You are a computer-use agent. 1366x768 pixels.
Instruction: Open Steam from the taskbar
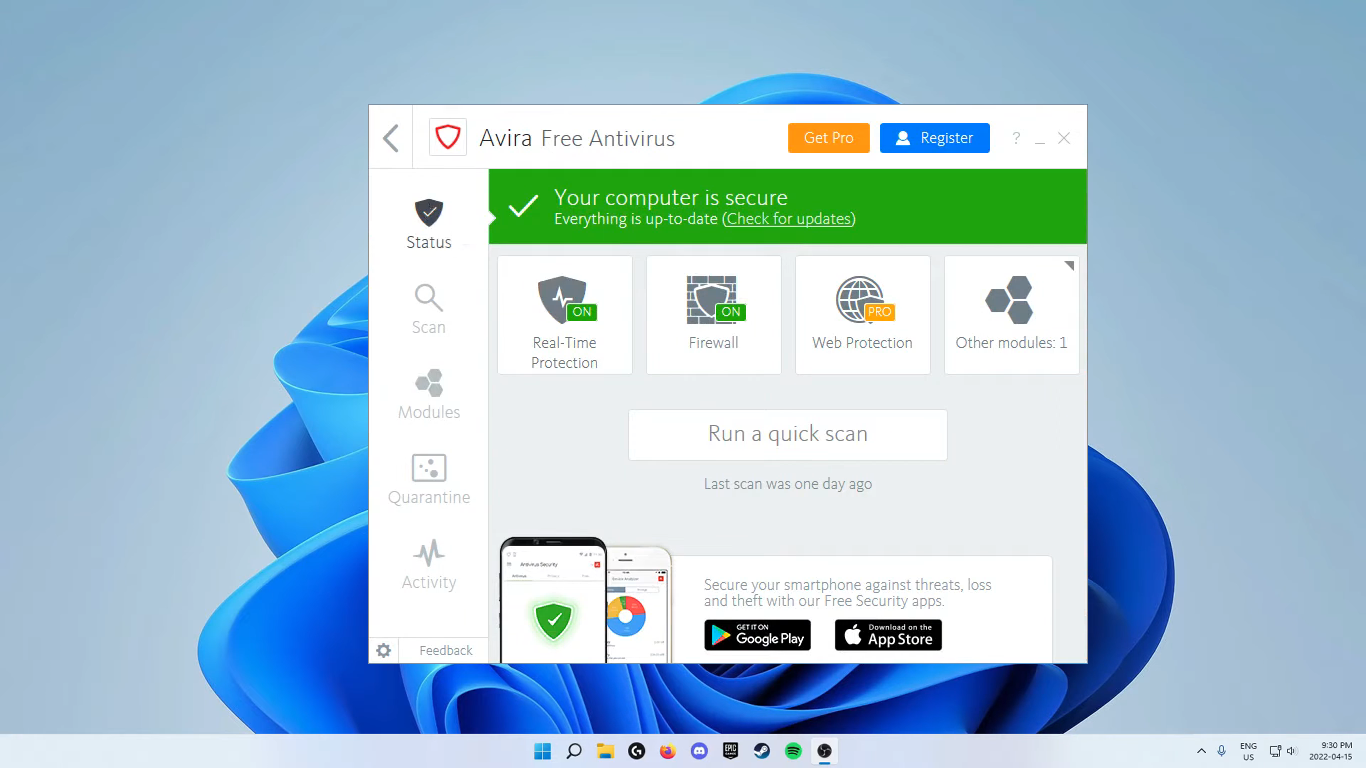762,751
